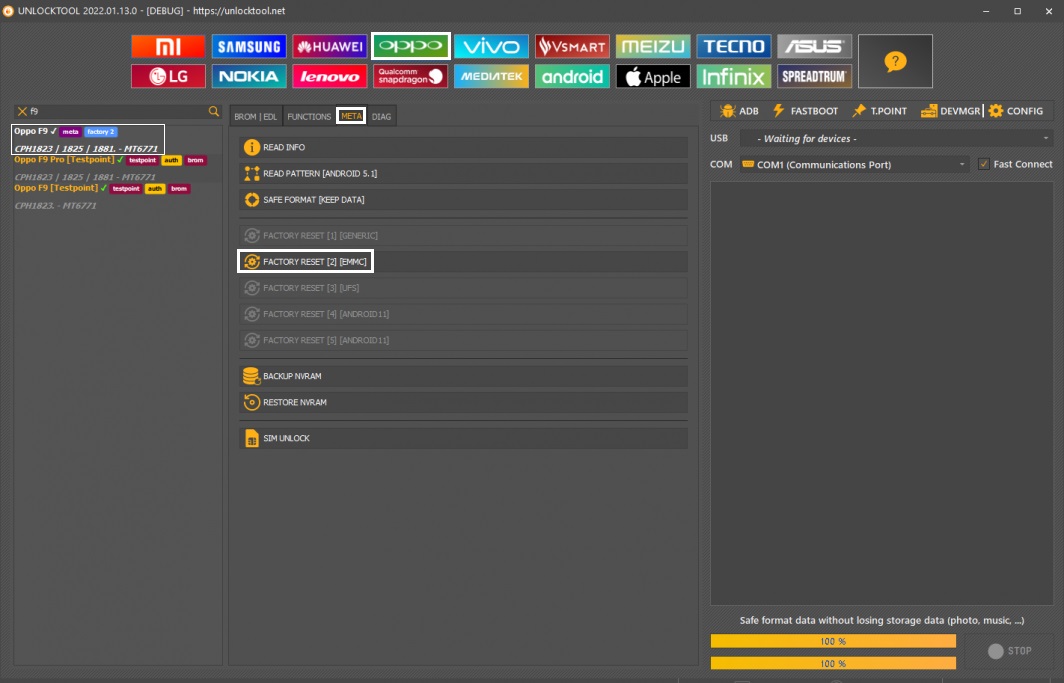Click FACTORY RESET [3] [UFS]
Image resolution: width=1064 pixels, height=683 pixels.
pyautogui.click(x=463, y=288)
